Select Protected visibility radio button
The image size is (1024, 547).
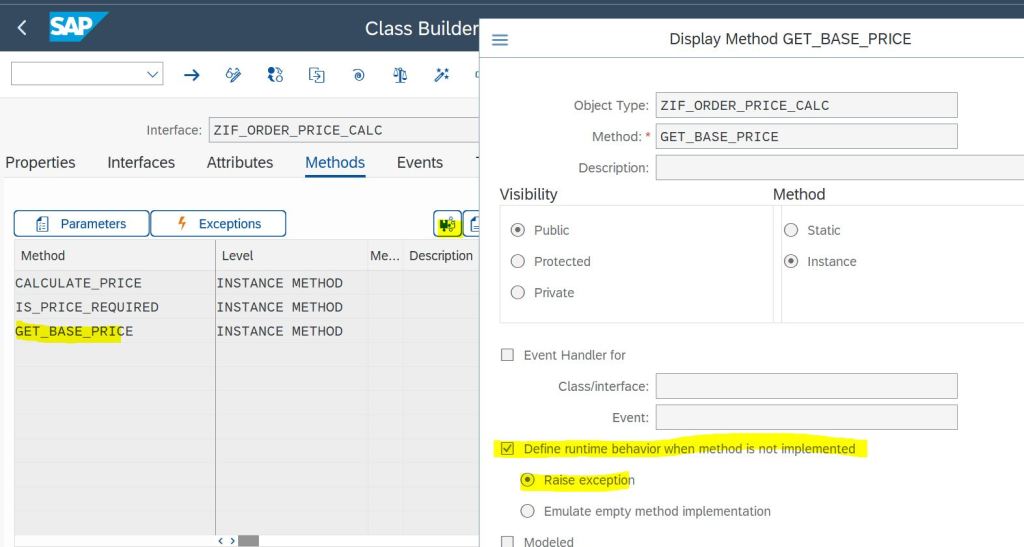point(518,262)
